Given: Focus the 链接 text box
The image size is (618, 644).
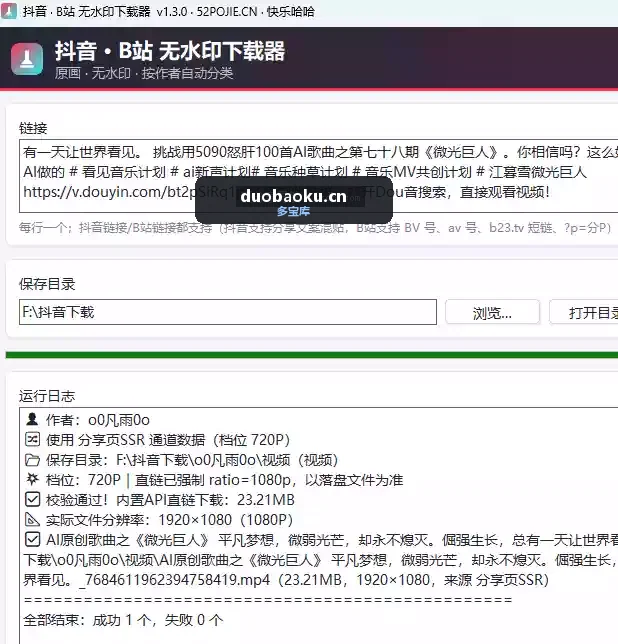Looking at the screenshot, I should click(319, 176).
